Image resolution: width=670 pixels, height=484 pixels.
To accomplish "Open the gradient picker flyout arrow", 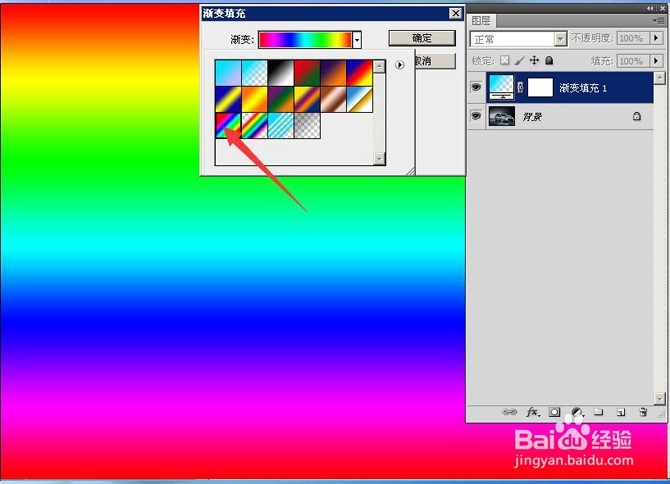I will 400,65.
